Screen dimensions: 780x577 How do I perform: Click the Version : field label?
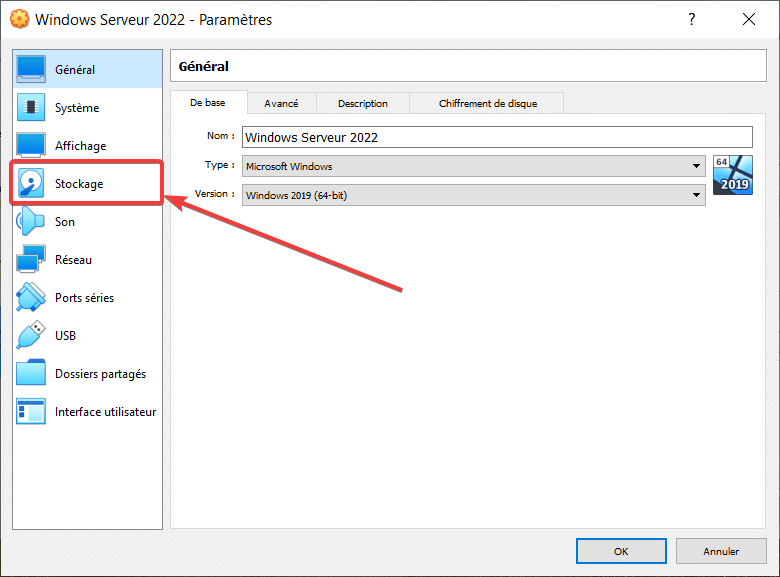point(215,193)
